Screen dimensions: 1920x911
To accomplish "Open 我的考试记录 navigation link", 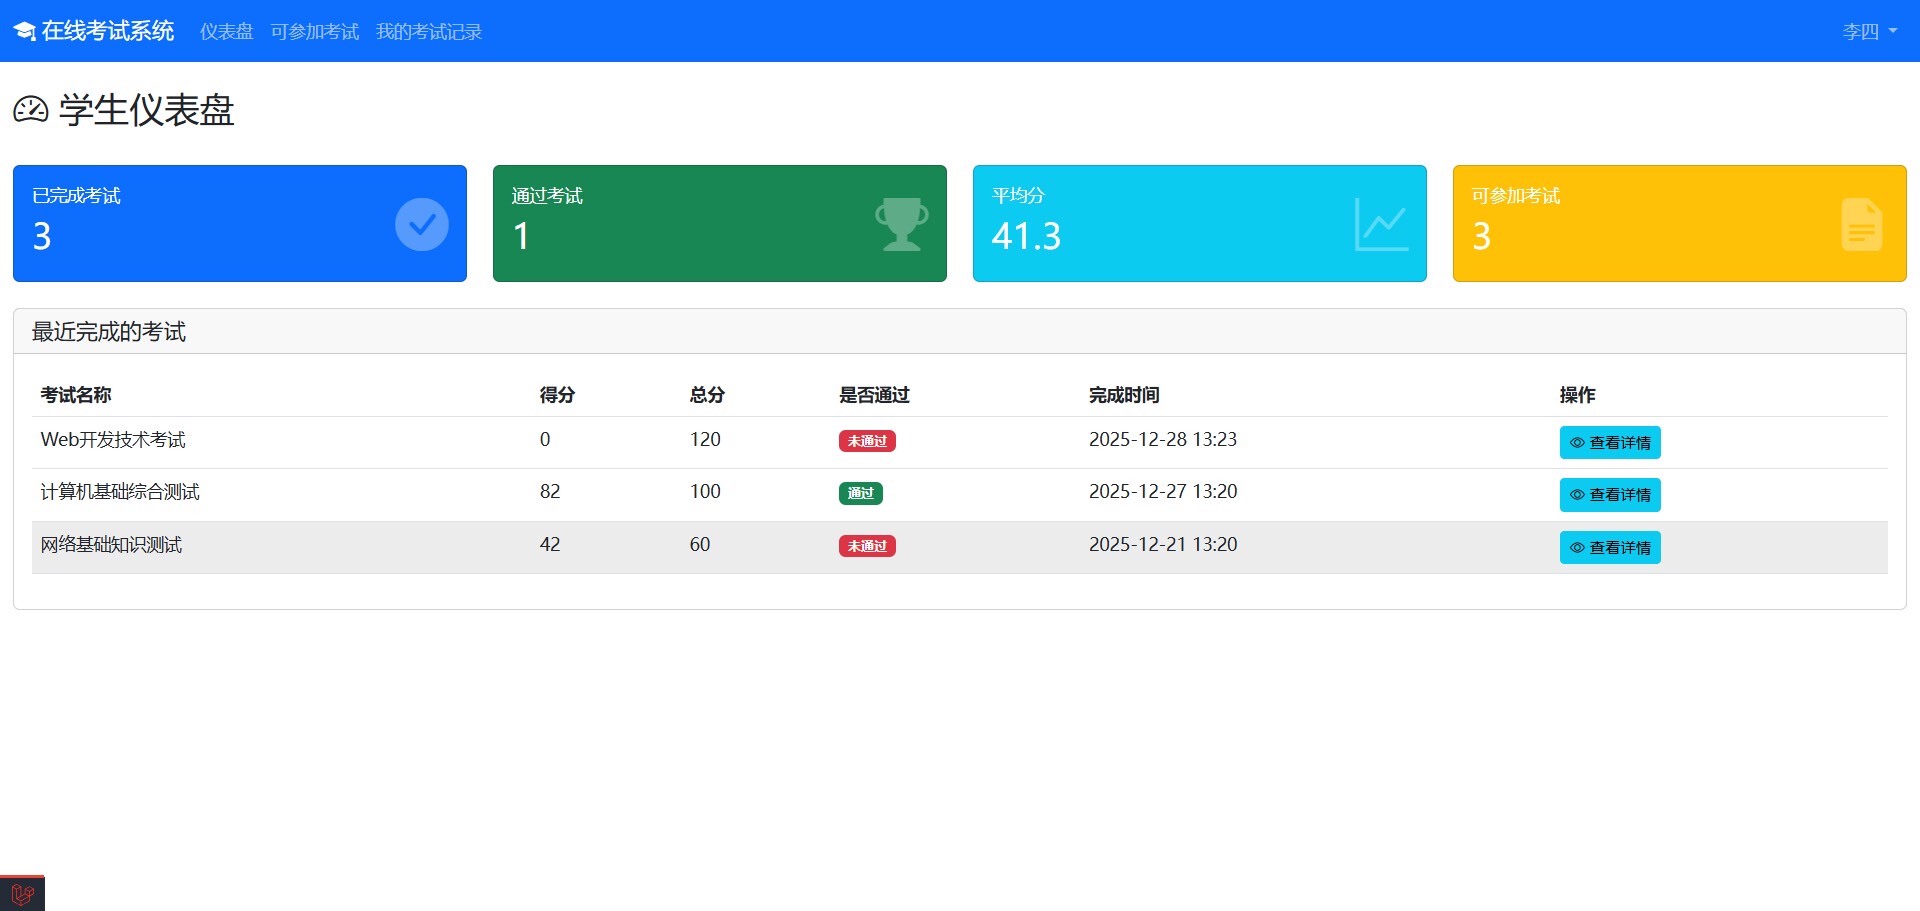I will click(x=428, y=32).
